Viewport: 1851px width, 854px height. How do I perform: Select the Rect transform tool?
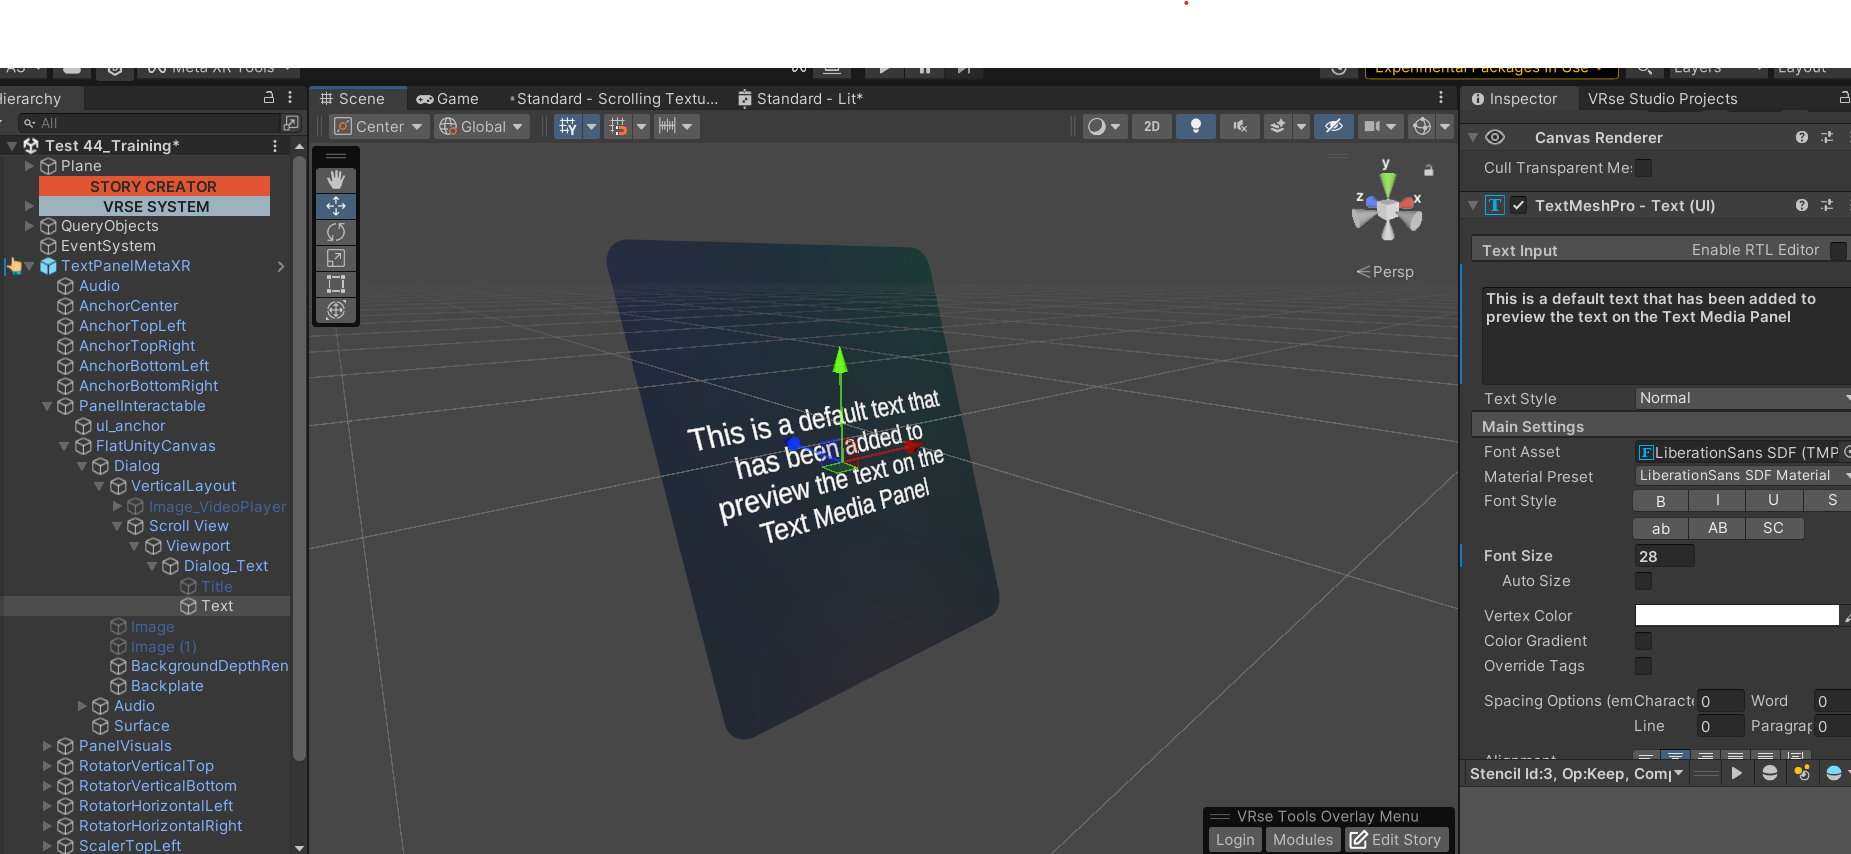pos(336,284)
